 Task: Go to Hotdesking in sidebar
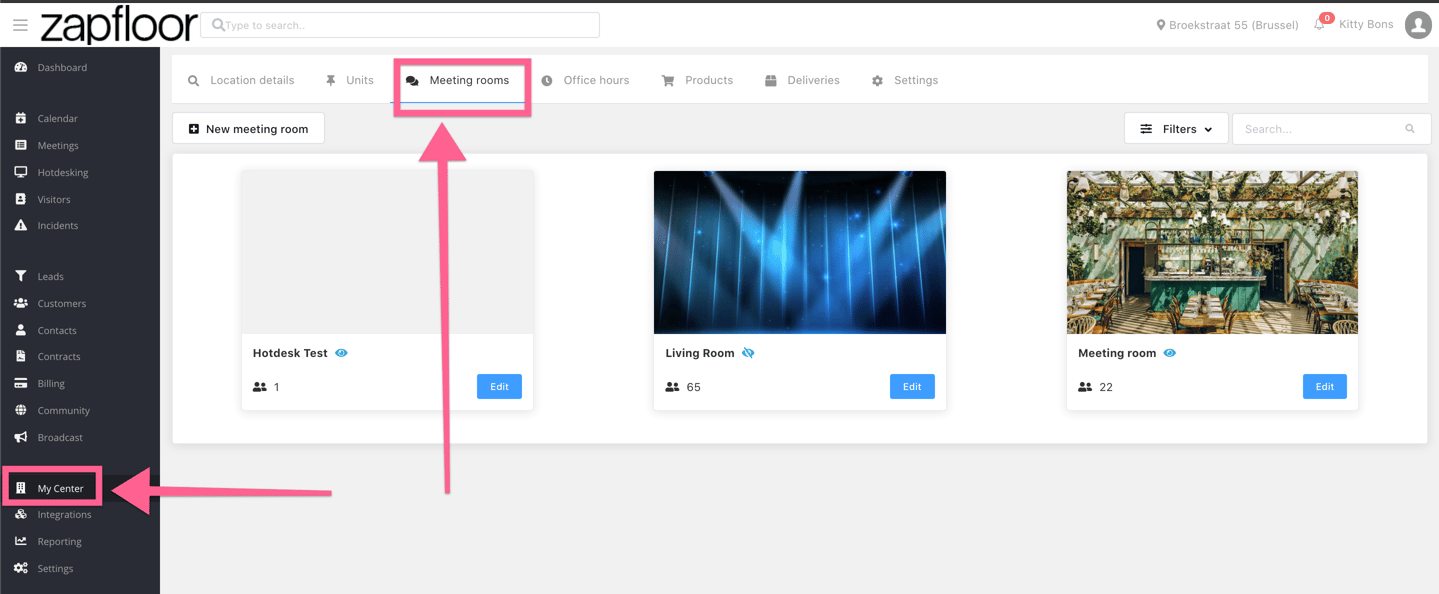62,173
